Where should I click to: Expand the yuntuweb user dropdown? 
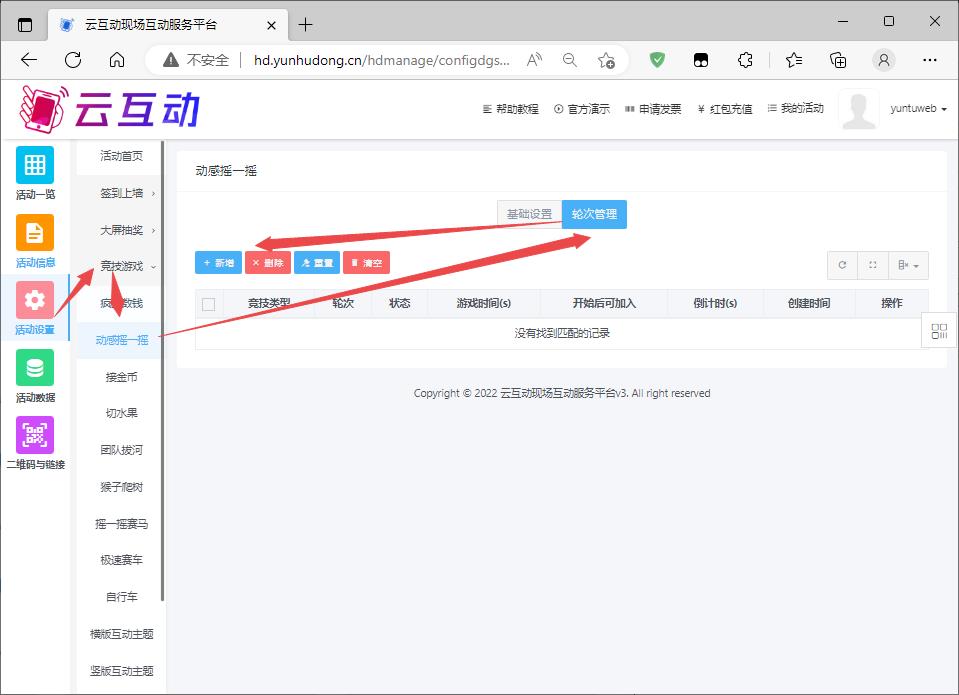coord(917,109)
